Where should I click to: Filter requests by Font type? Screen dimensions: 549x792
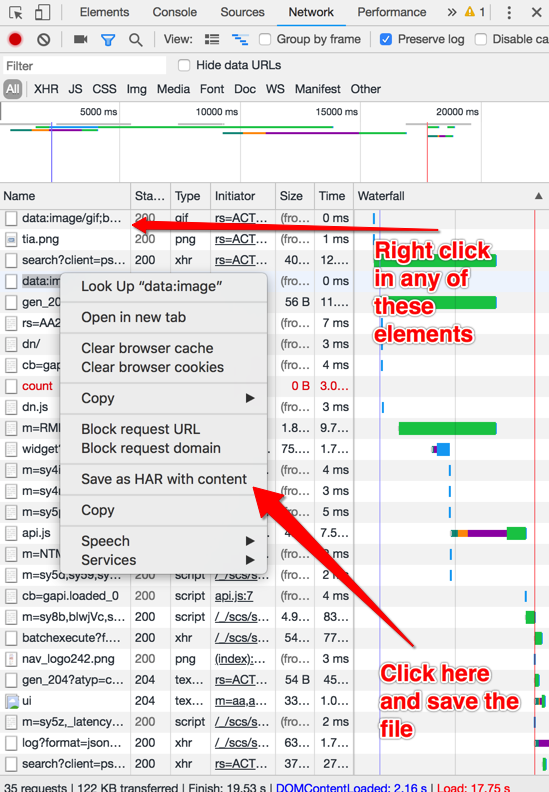pos(212,89)
